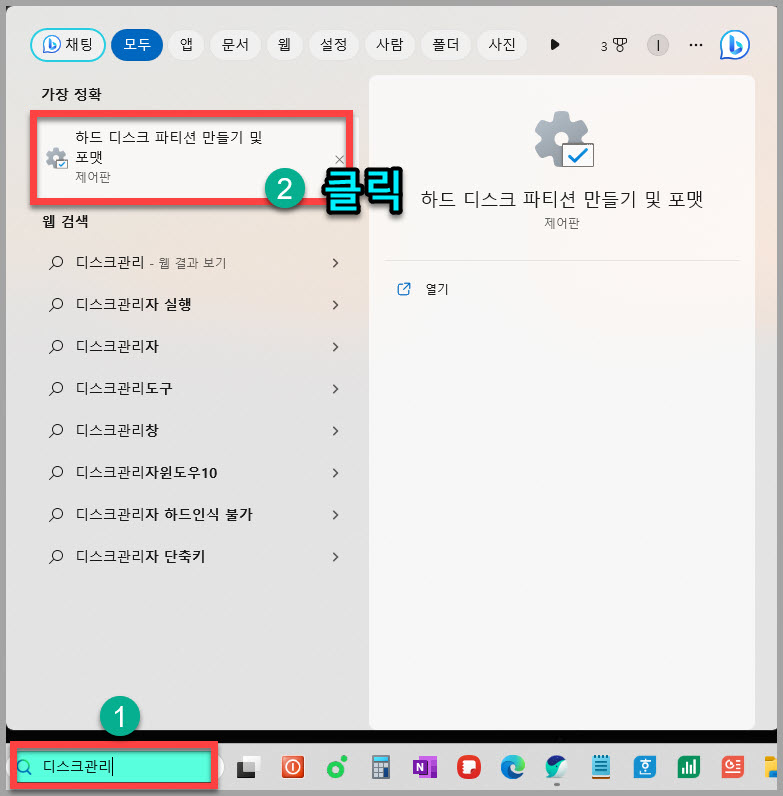Screen dimensions: 783x796
Task: Click search icon beside 디스크관리도구
Action: (56, 389)
